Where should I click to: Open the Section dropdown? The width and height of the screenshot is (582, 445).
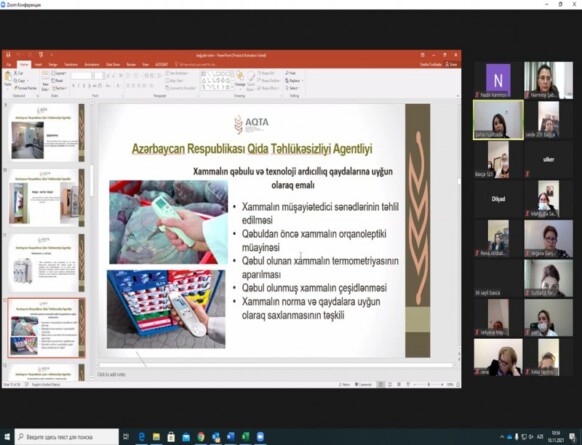pos(60,88)
